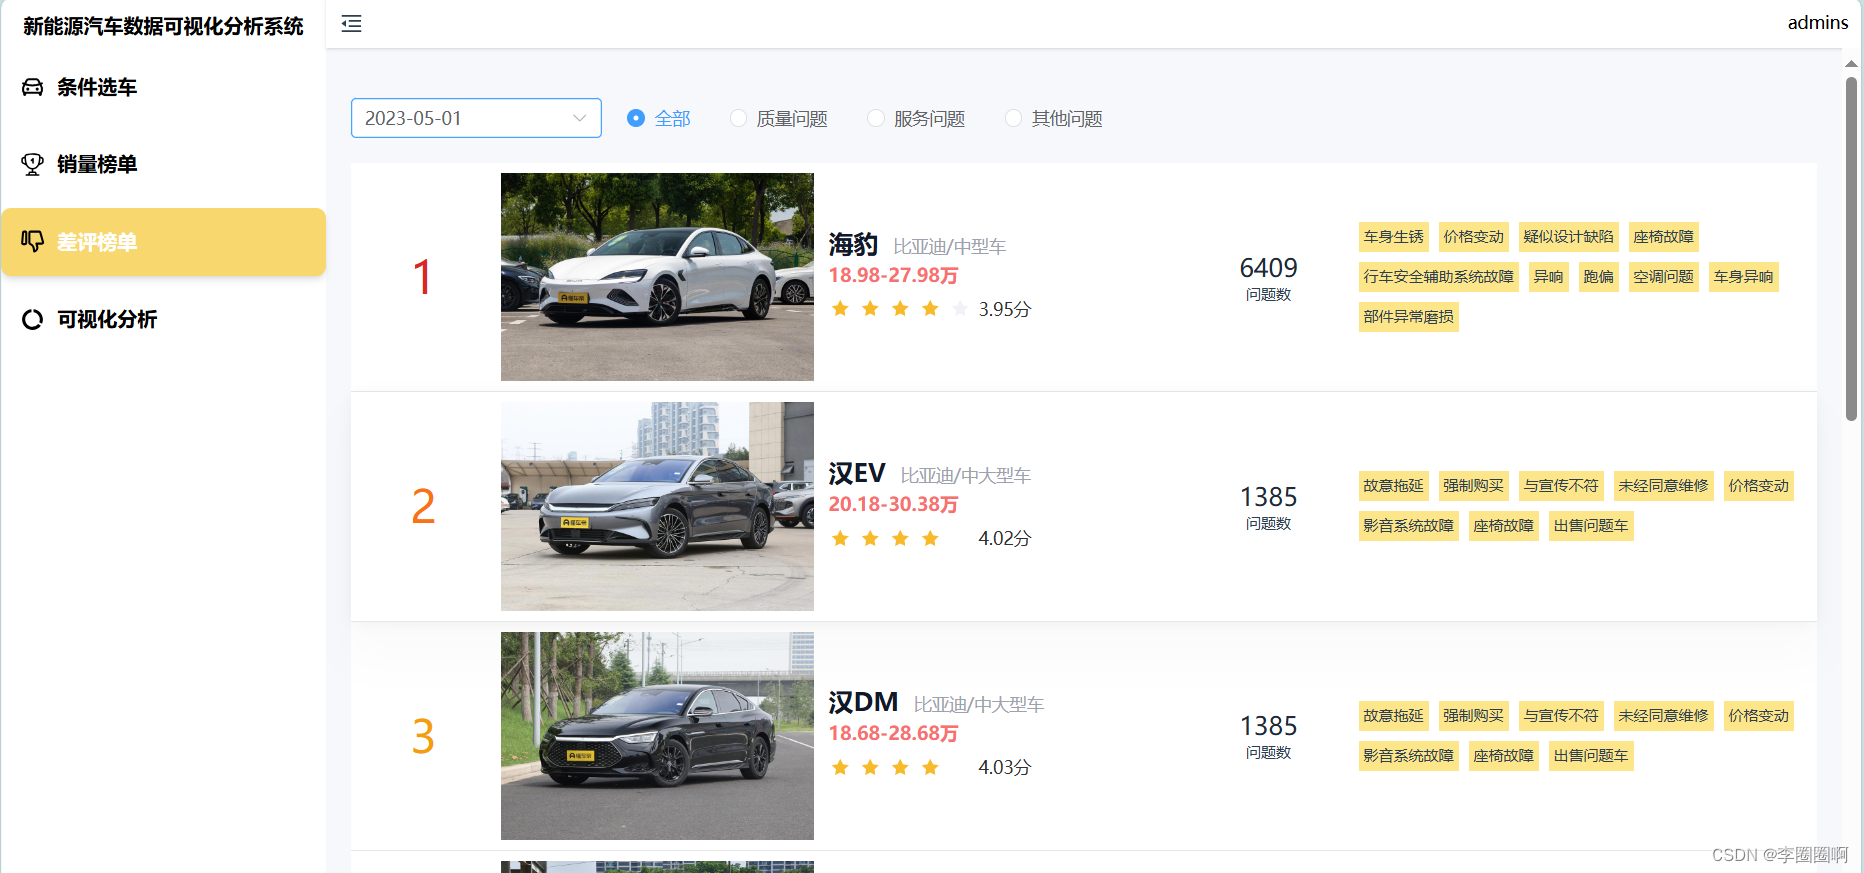
Task: Select the 质量问题 radio option
Action: [739, 118]
